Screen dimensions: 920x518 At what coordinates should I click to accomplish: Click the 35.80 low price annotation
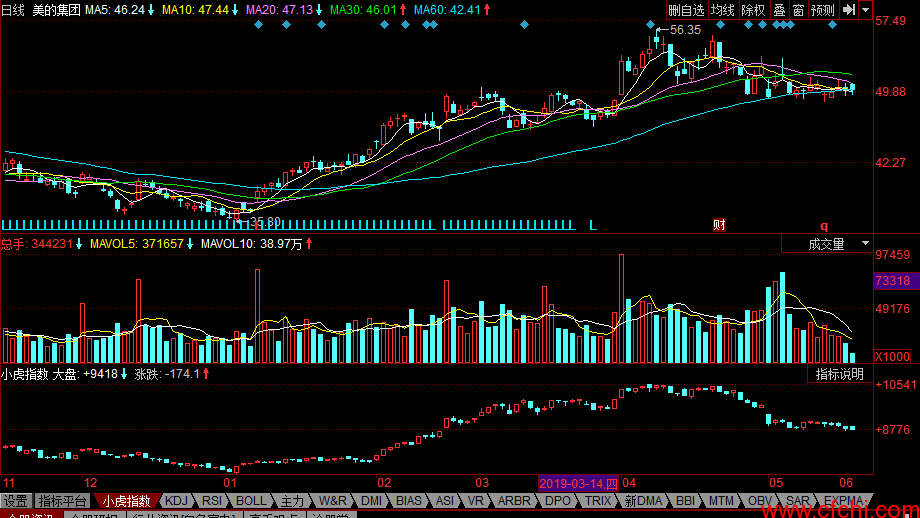(x=265, y=222)
